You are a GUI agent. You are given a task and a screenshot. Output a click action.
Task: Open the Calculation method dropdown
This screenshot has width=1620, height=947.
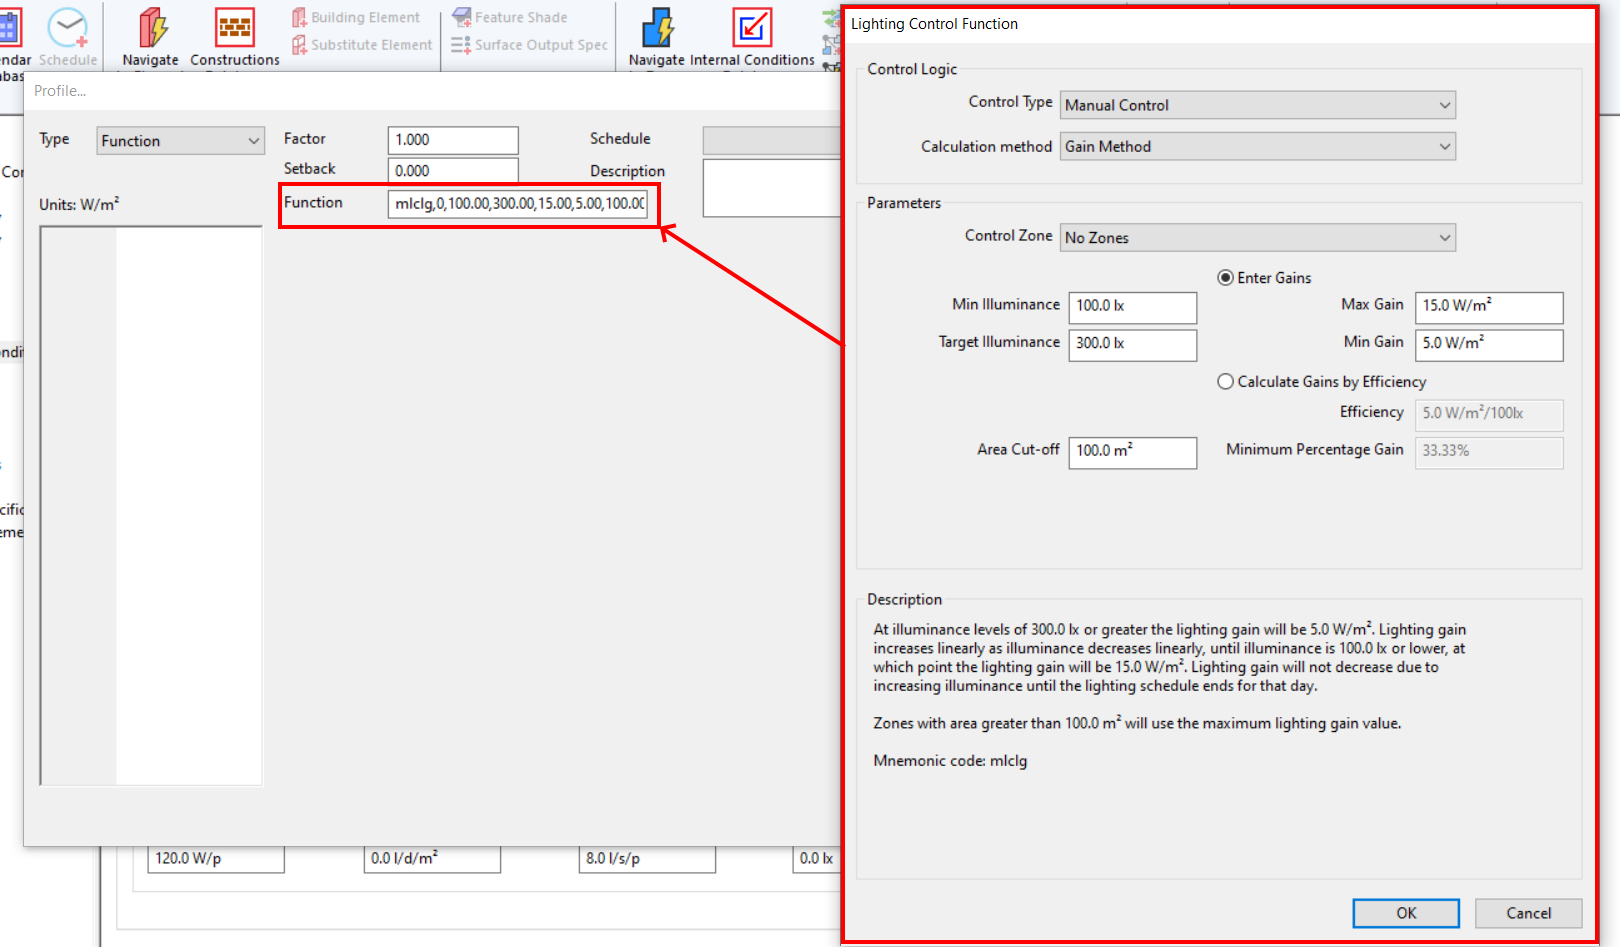pyautogui.click(x=1257, y=146)
